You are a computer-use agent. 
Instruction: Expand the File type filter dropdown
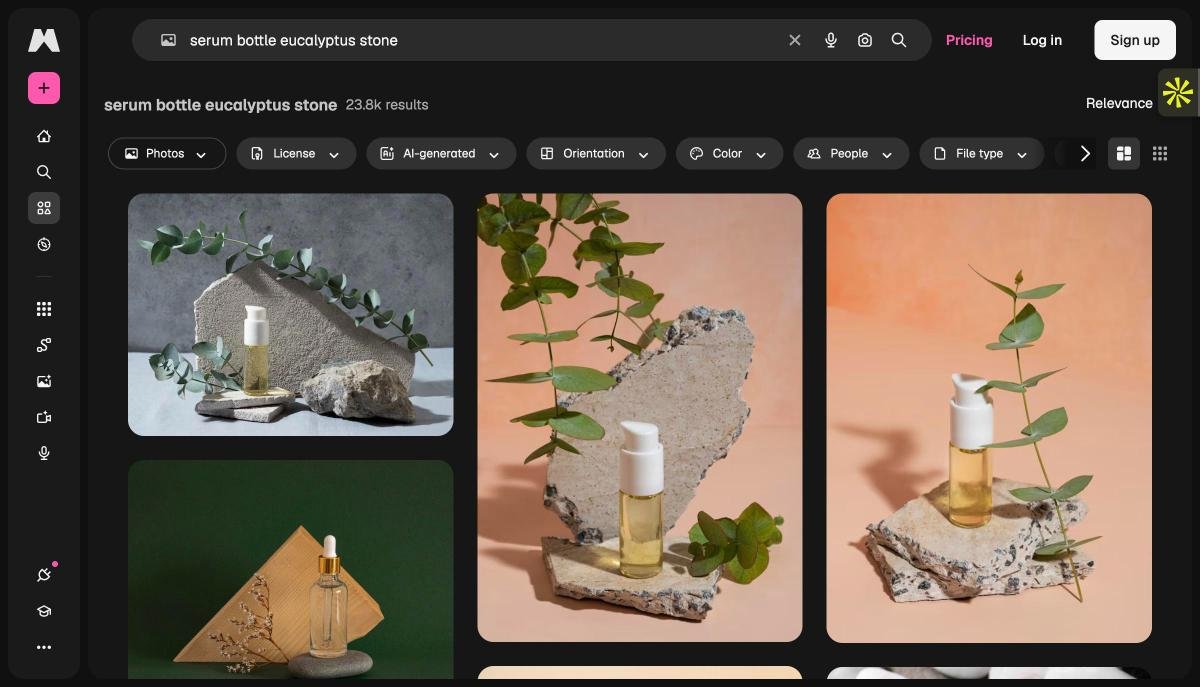[x=981, y=153]
